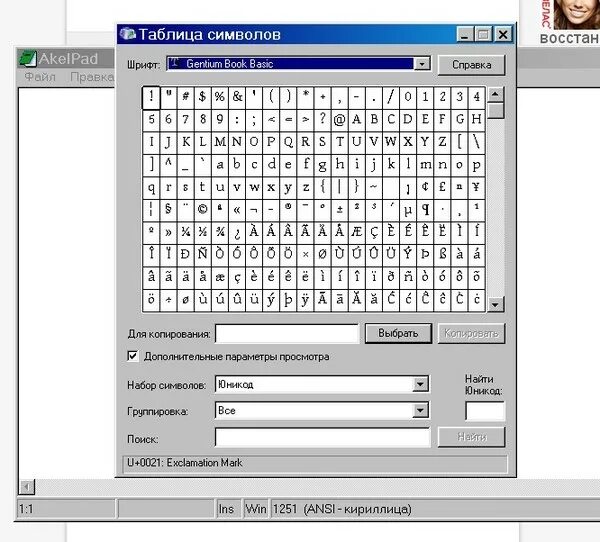Select the capital M character cell
The width and height of the screenshot is (600, 542).
[x=220, y=142]
